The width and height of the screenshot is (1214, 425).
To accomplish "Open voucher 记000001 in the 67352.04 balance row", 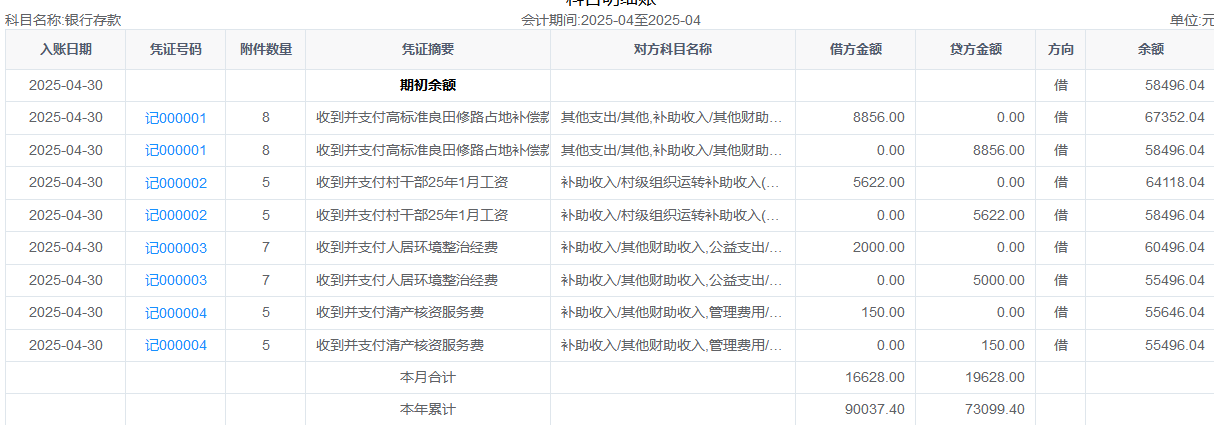I will (x=176, y=118).
